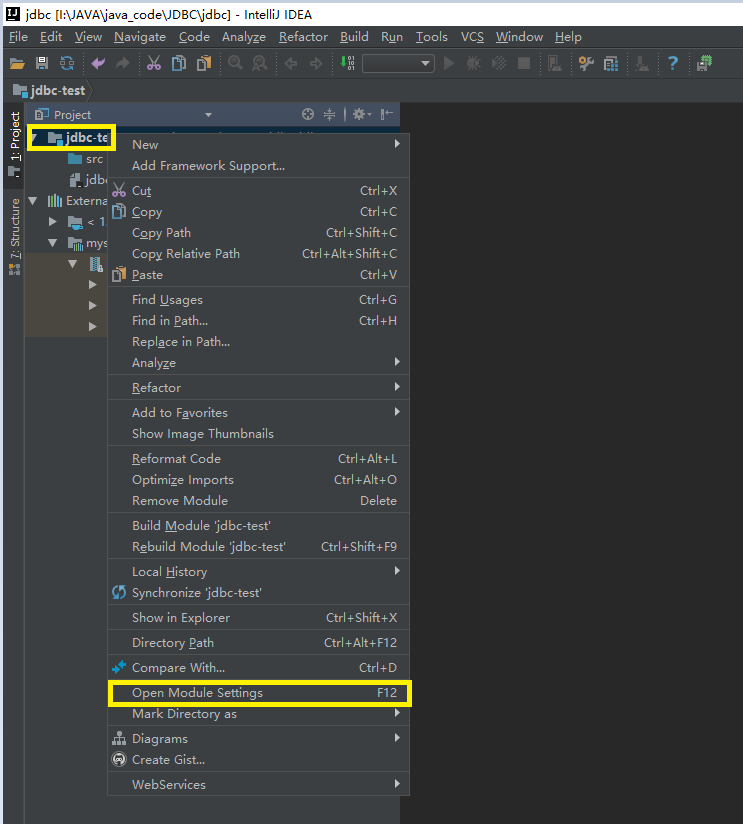Expand the Local History submenu
Image resolution: width=743 pixels, height=824 pixels.
[258, 572]
